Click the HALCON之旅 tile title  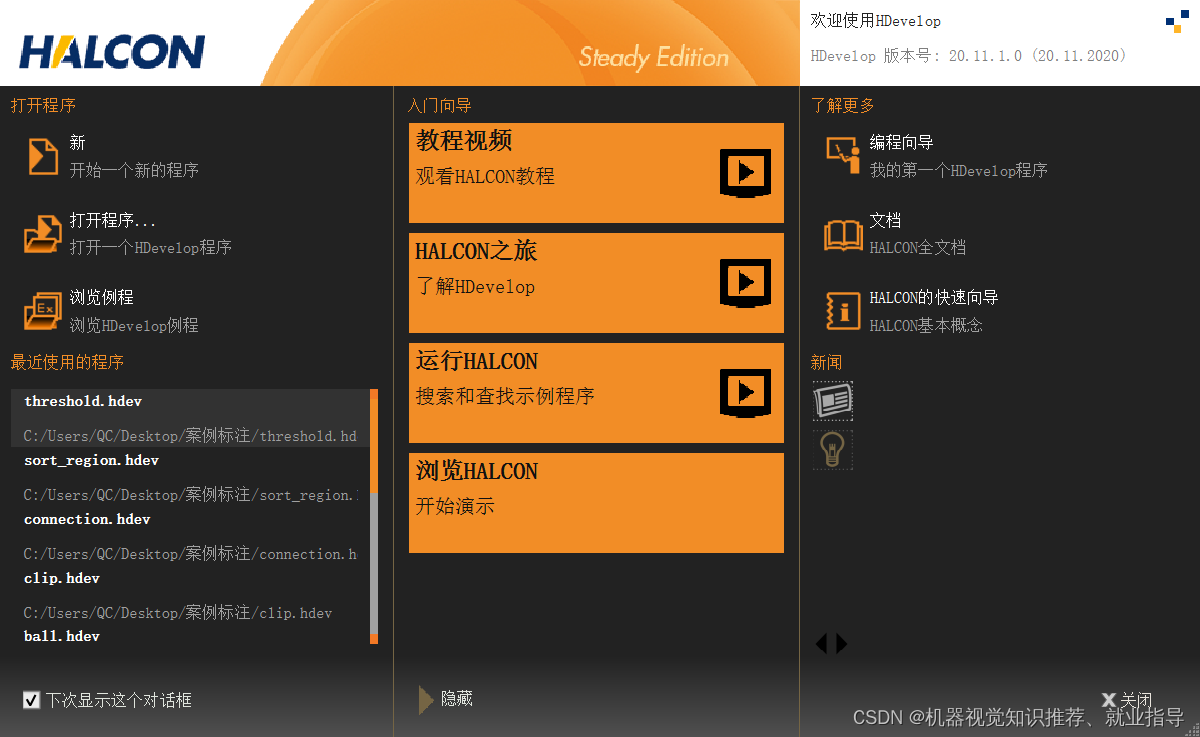point(476,251)
